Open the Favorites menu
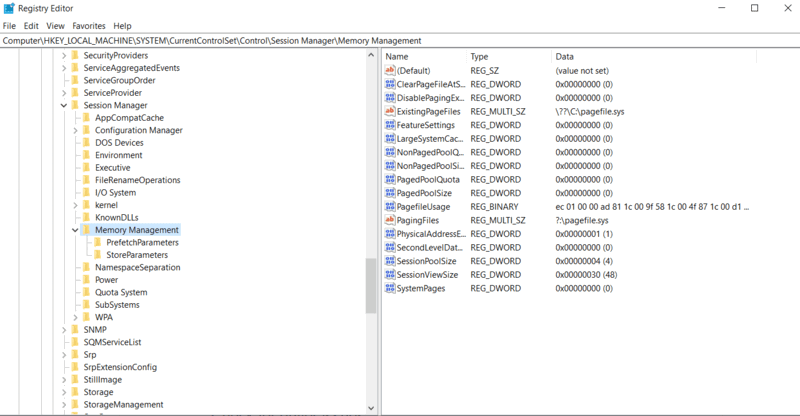This screenshot has width=800, height=416. (x=89, y=26)
